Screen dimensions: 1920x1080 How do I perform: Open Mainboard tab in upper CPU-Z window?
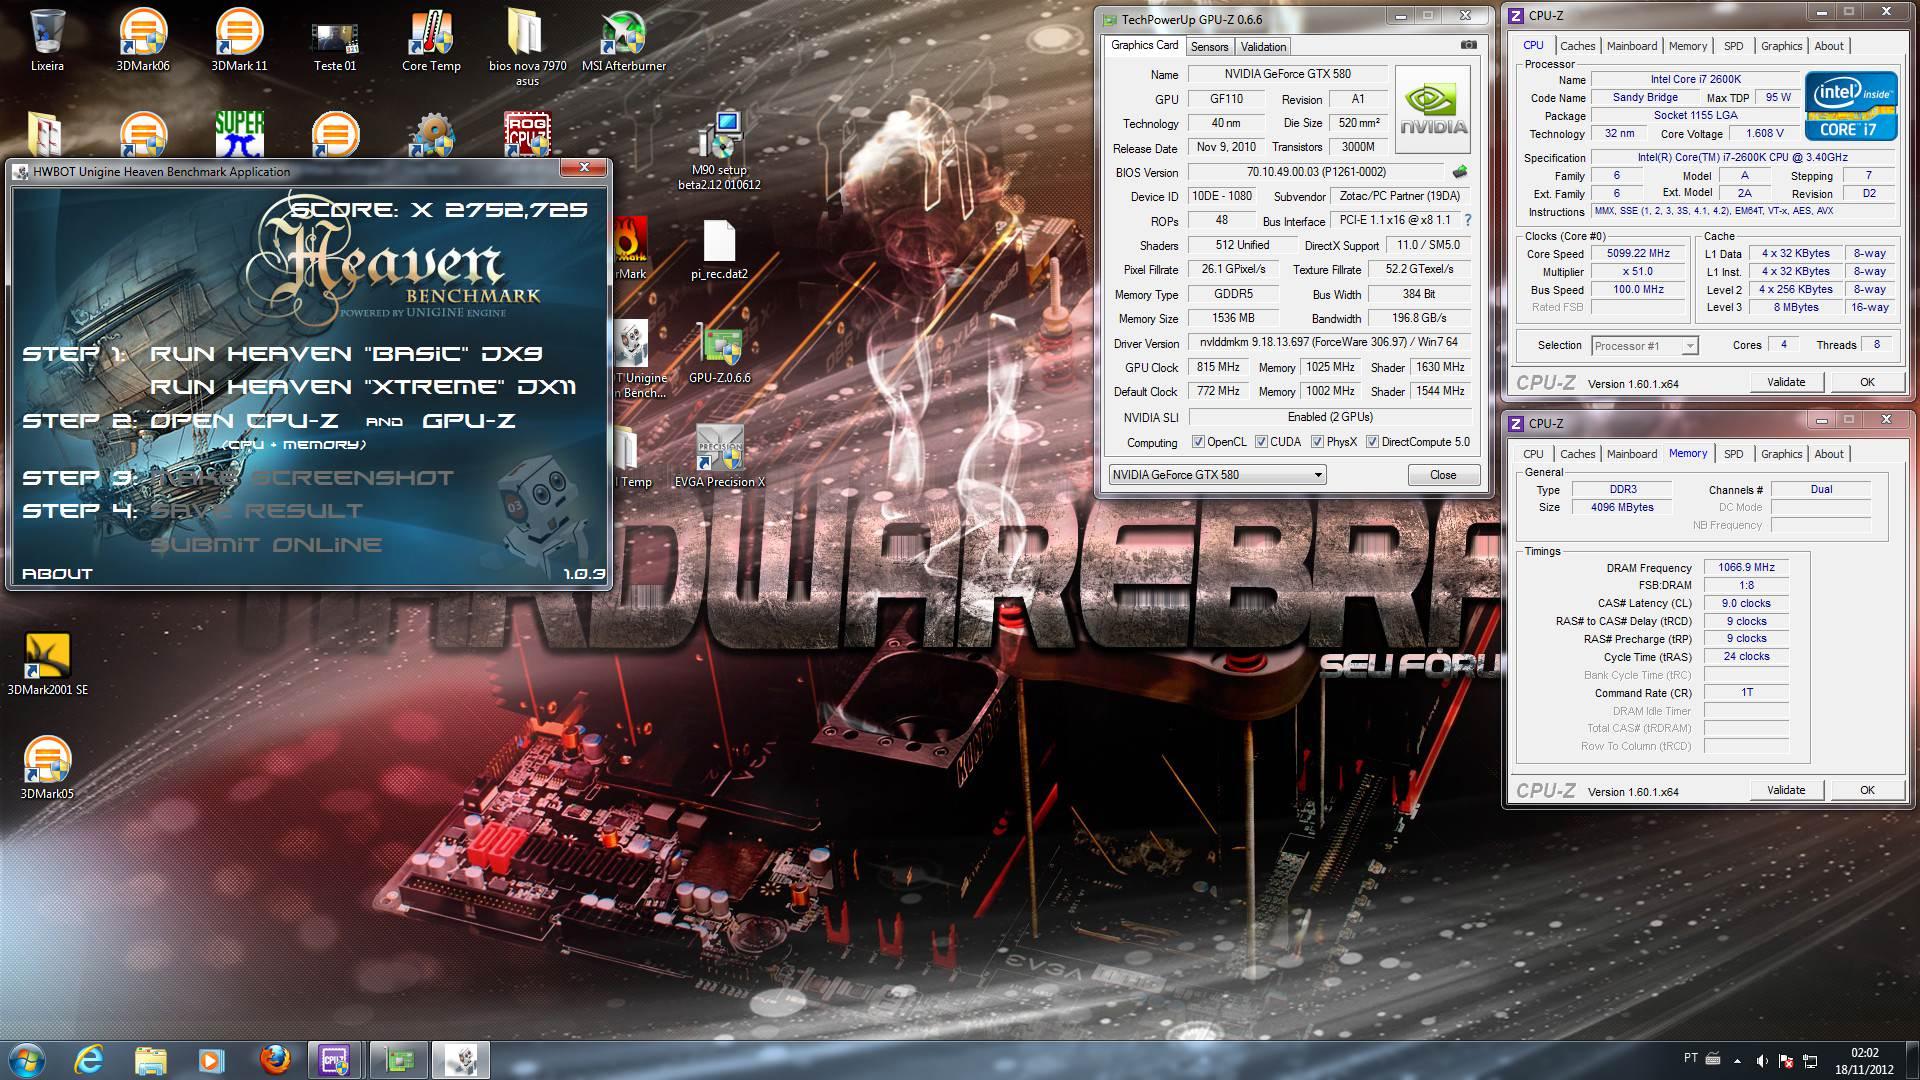point(1631,46)
